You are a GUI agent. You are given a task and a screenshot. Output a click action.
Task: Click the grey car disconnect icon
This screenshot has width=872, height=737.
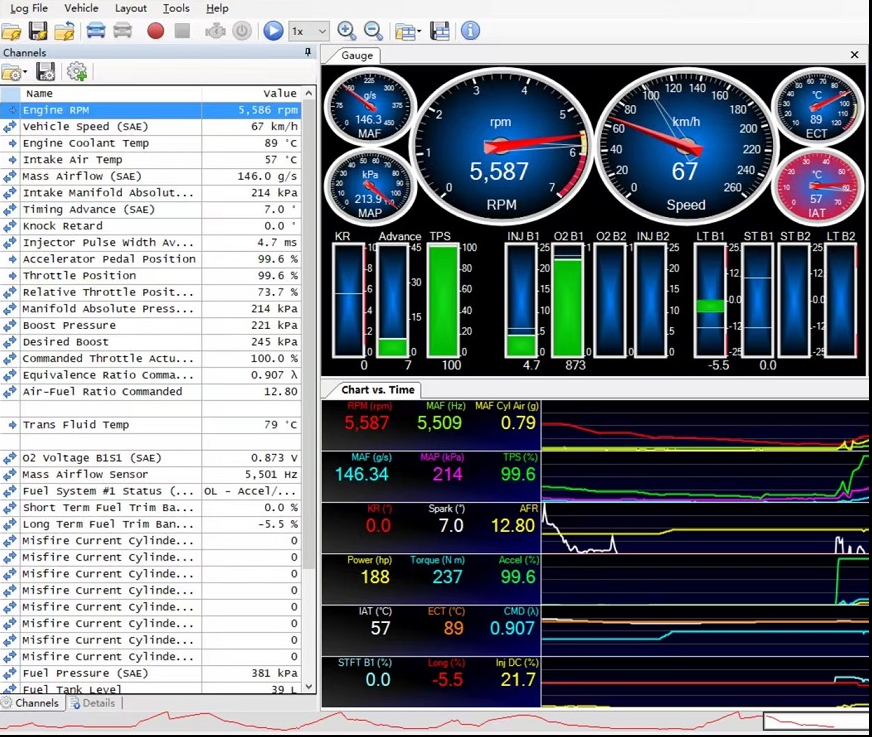[x=122, y=31]
